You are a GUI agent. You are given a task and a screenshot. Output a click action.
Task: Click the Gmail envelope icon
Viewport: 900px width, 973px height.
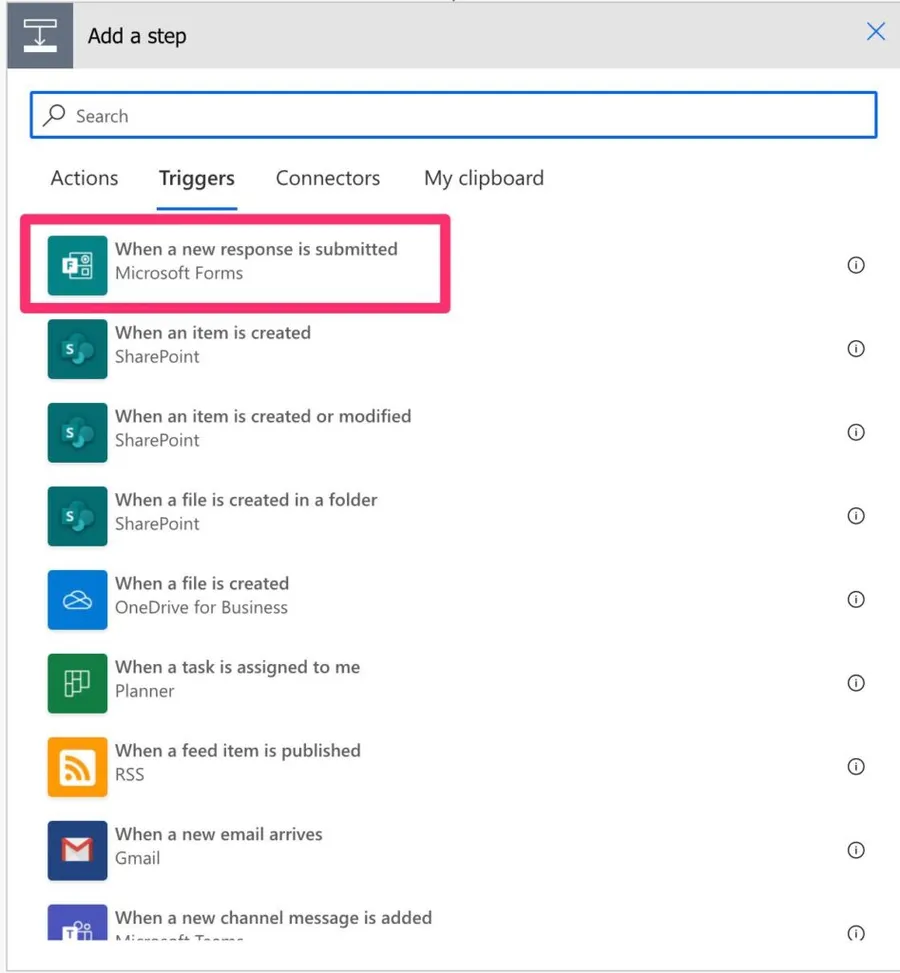click(x=77, y=850)
